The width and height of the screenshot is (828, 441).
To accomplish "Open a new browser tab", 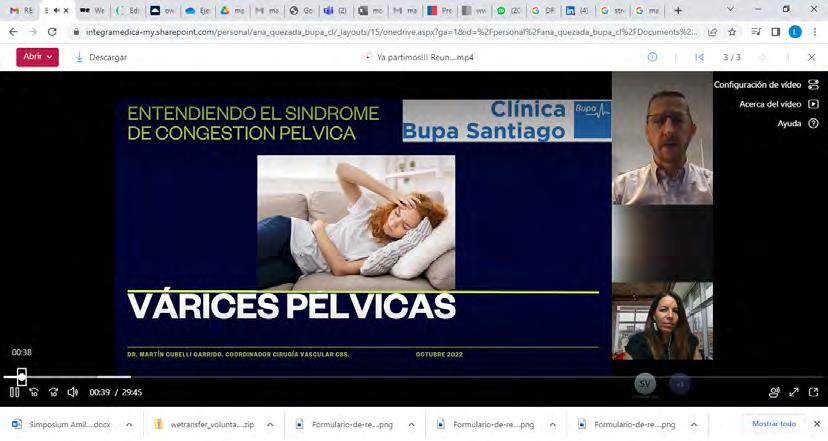I will pyautogui.click(x=678, y=10).
